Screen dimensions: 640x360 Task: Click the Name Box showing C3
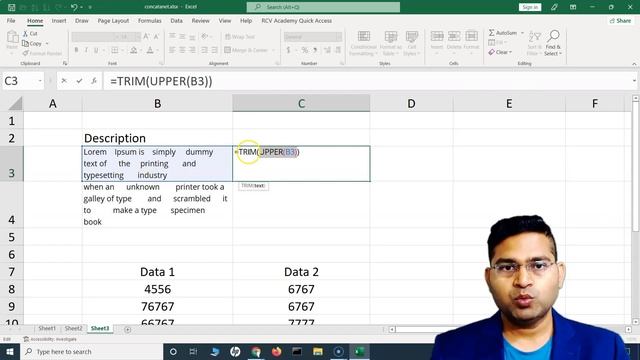click(23, 81)
